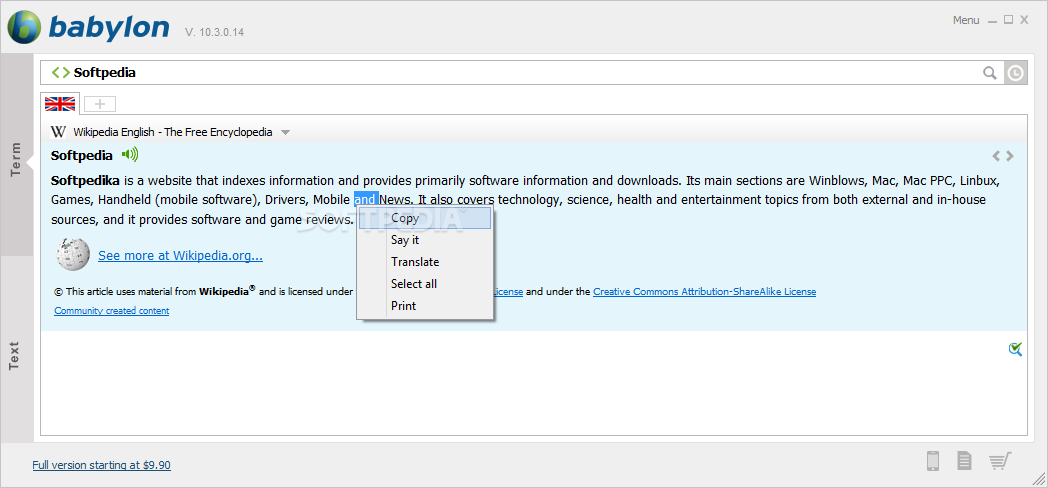Open the Menu button in title bar

coord(966,20)
